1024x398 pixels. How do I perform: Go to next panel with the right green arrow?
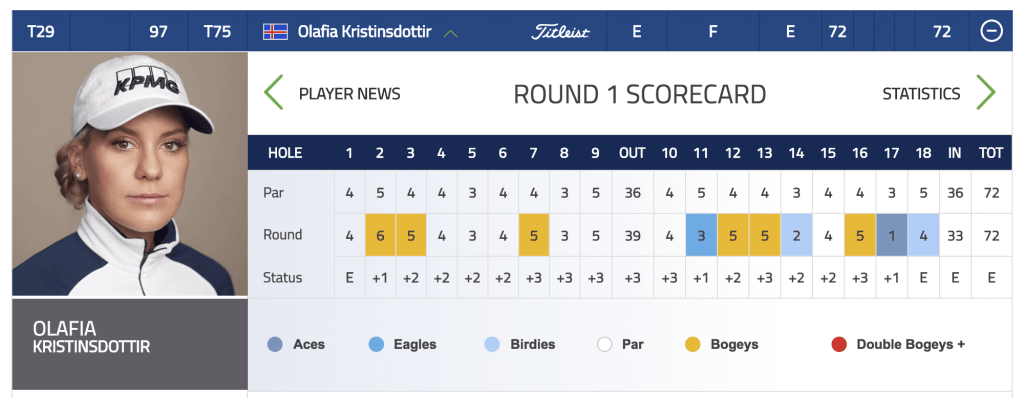(x=985, y=92)
